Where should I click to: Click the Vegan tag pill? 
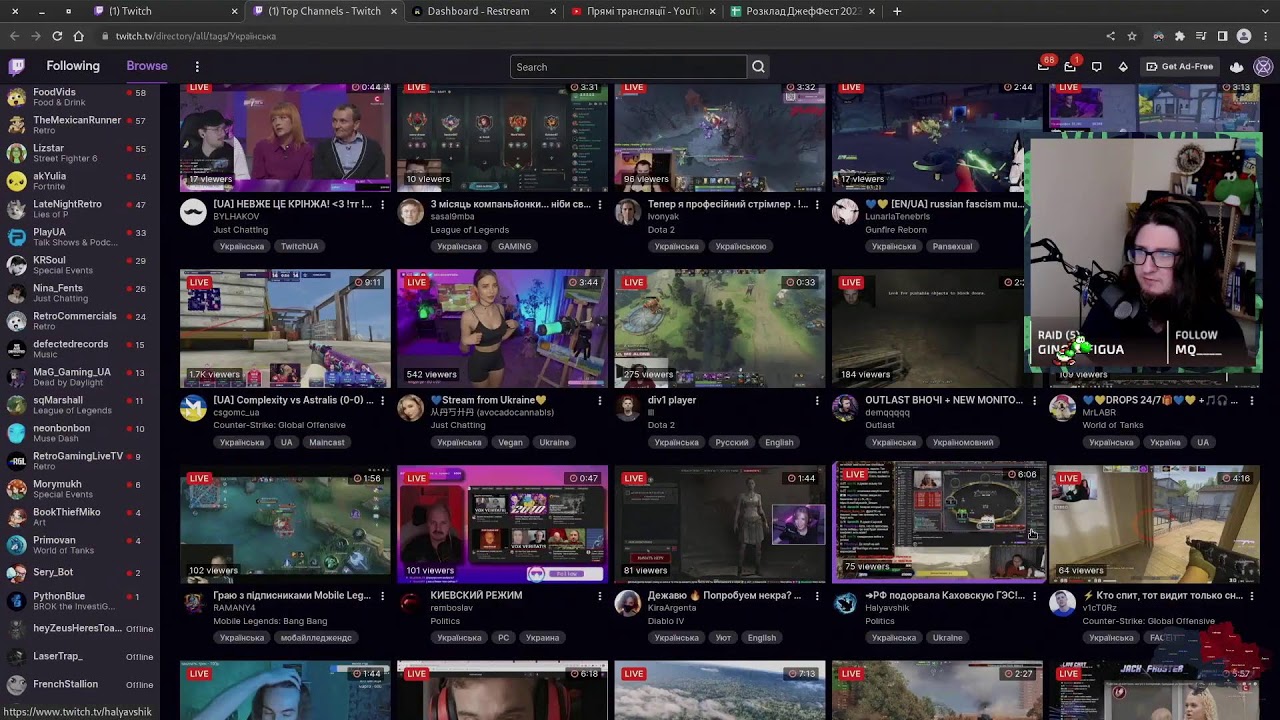510,442
